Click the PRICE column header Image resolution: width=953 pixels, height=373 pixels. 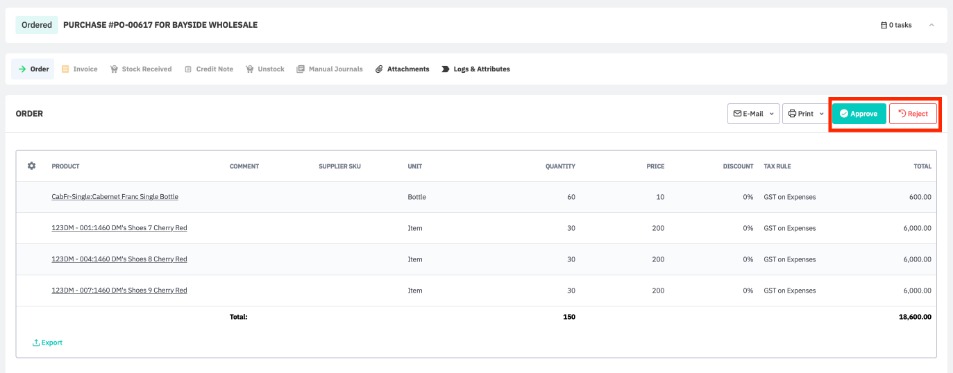655,166
